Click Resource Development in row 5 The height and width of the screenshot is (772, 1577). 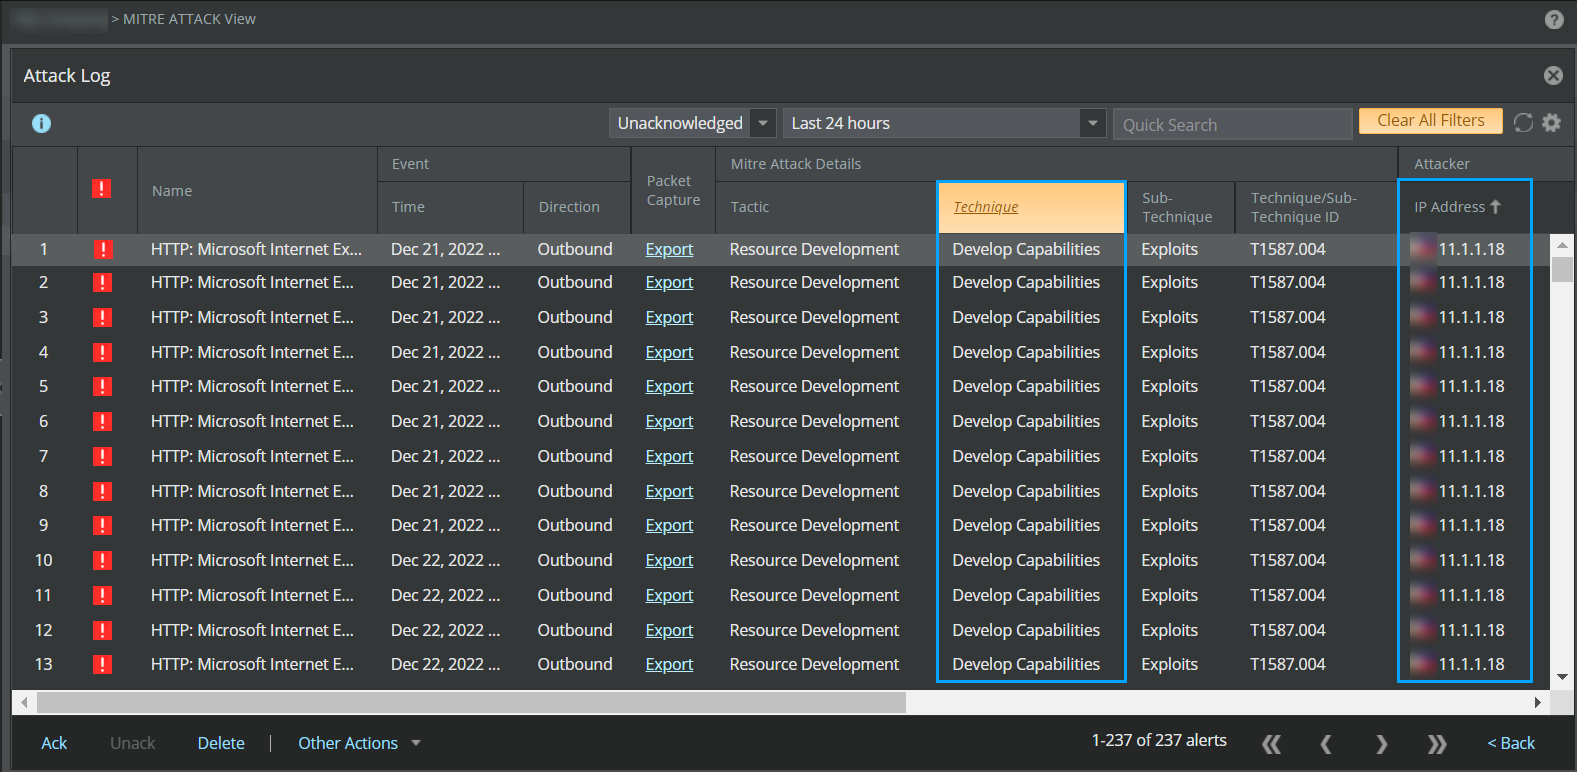pyautogui.click(x=814, y=386)
